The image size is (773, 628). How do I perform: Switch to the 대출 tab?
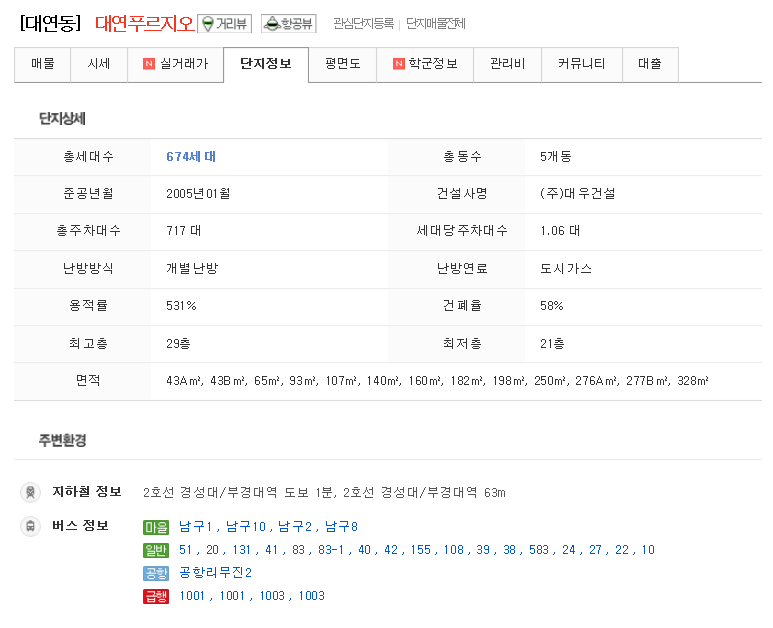pyautogui.click(x=650, y=64)
